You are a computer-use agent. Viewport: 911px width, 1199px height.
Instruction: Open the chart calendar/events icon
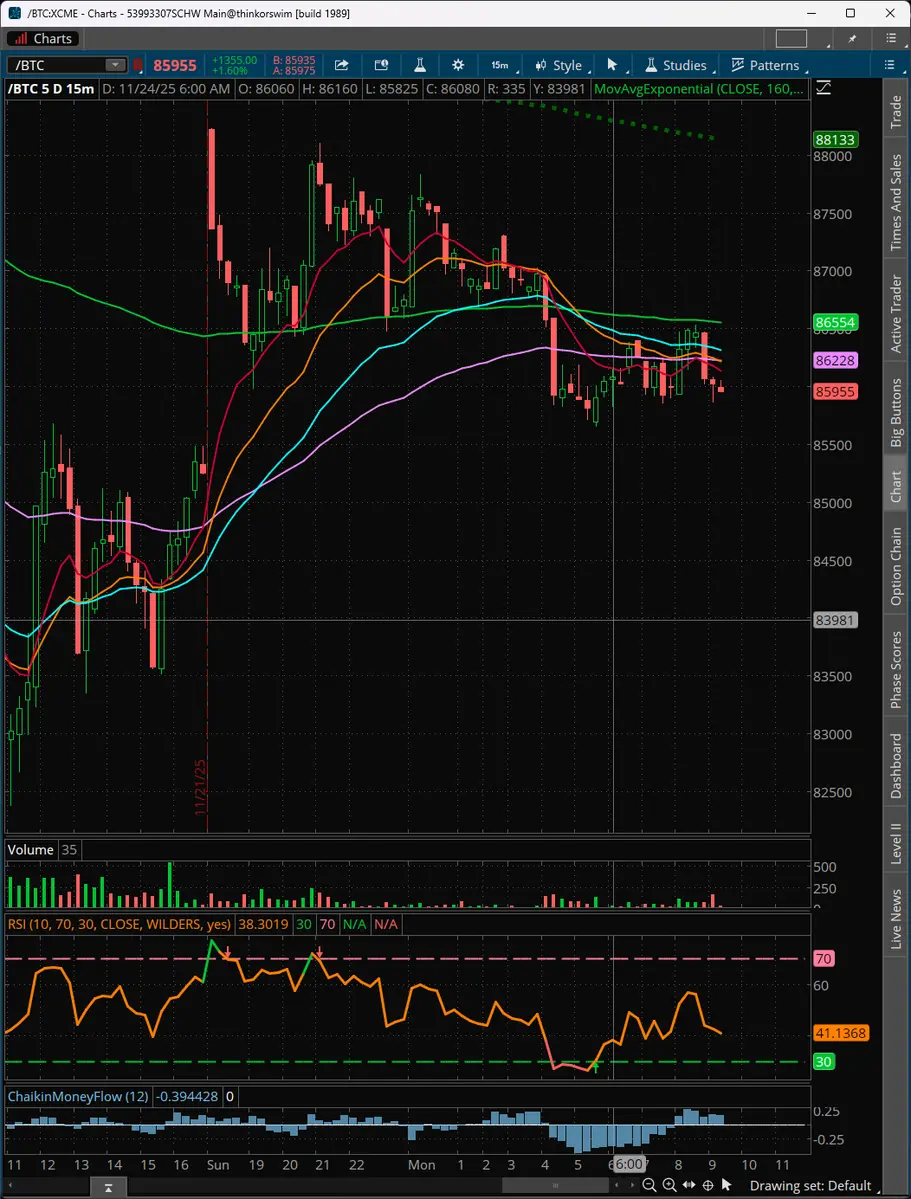point(382,65)
